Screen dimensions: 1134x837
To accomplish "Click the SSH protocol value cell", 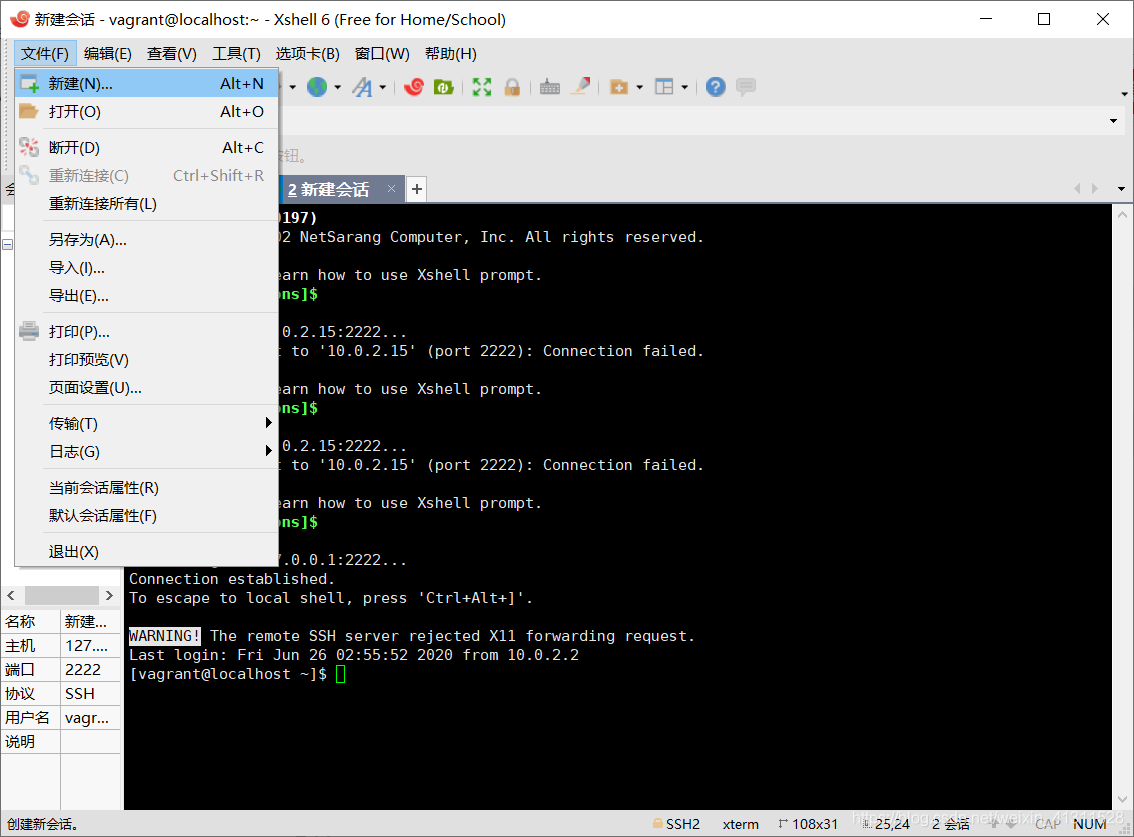I will [x=90, y=693].
